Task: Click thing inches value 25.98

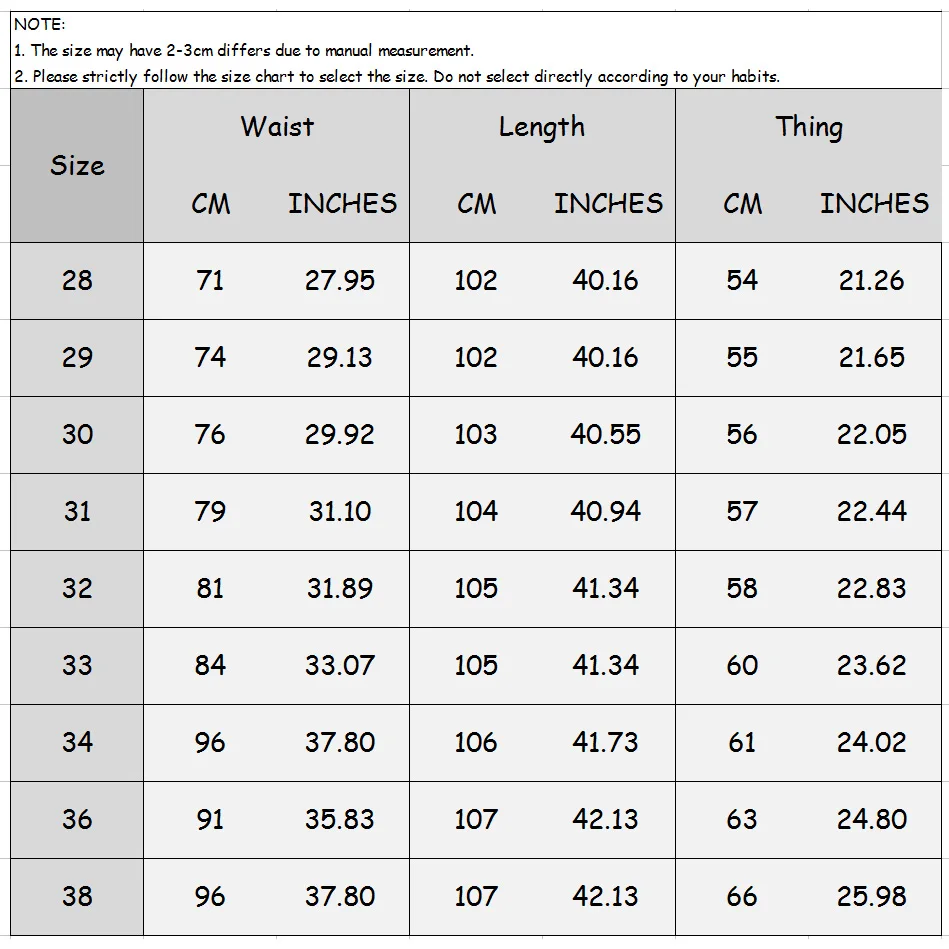Action: pos(872,896)
